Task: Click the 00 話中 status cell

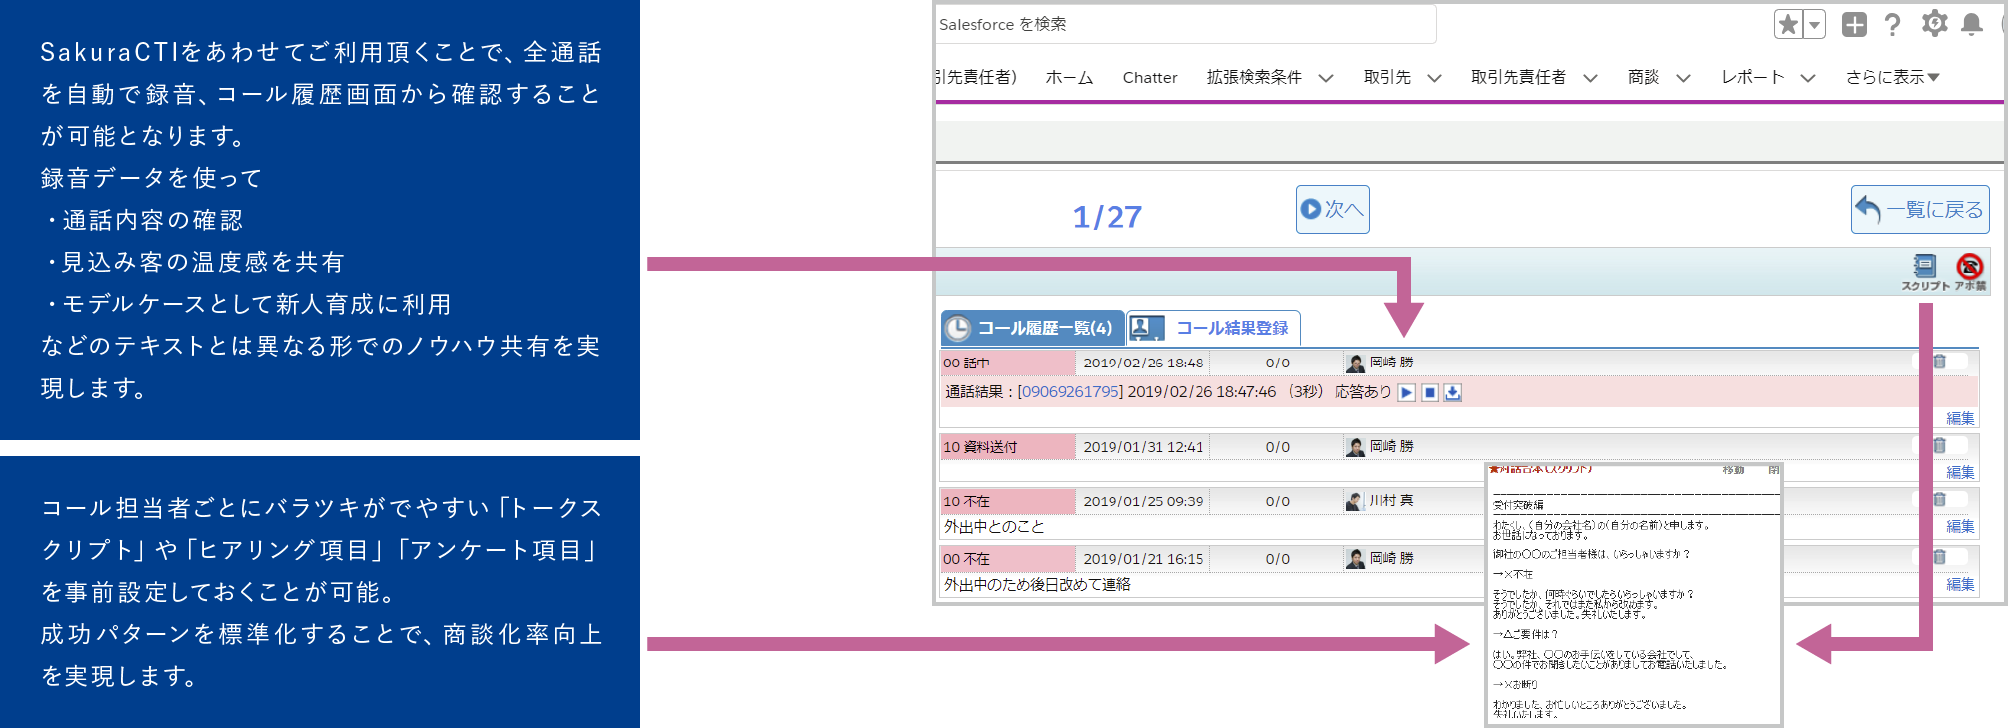Action: [1008, 363]
